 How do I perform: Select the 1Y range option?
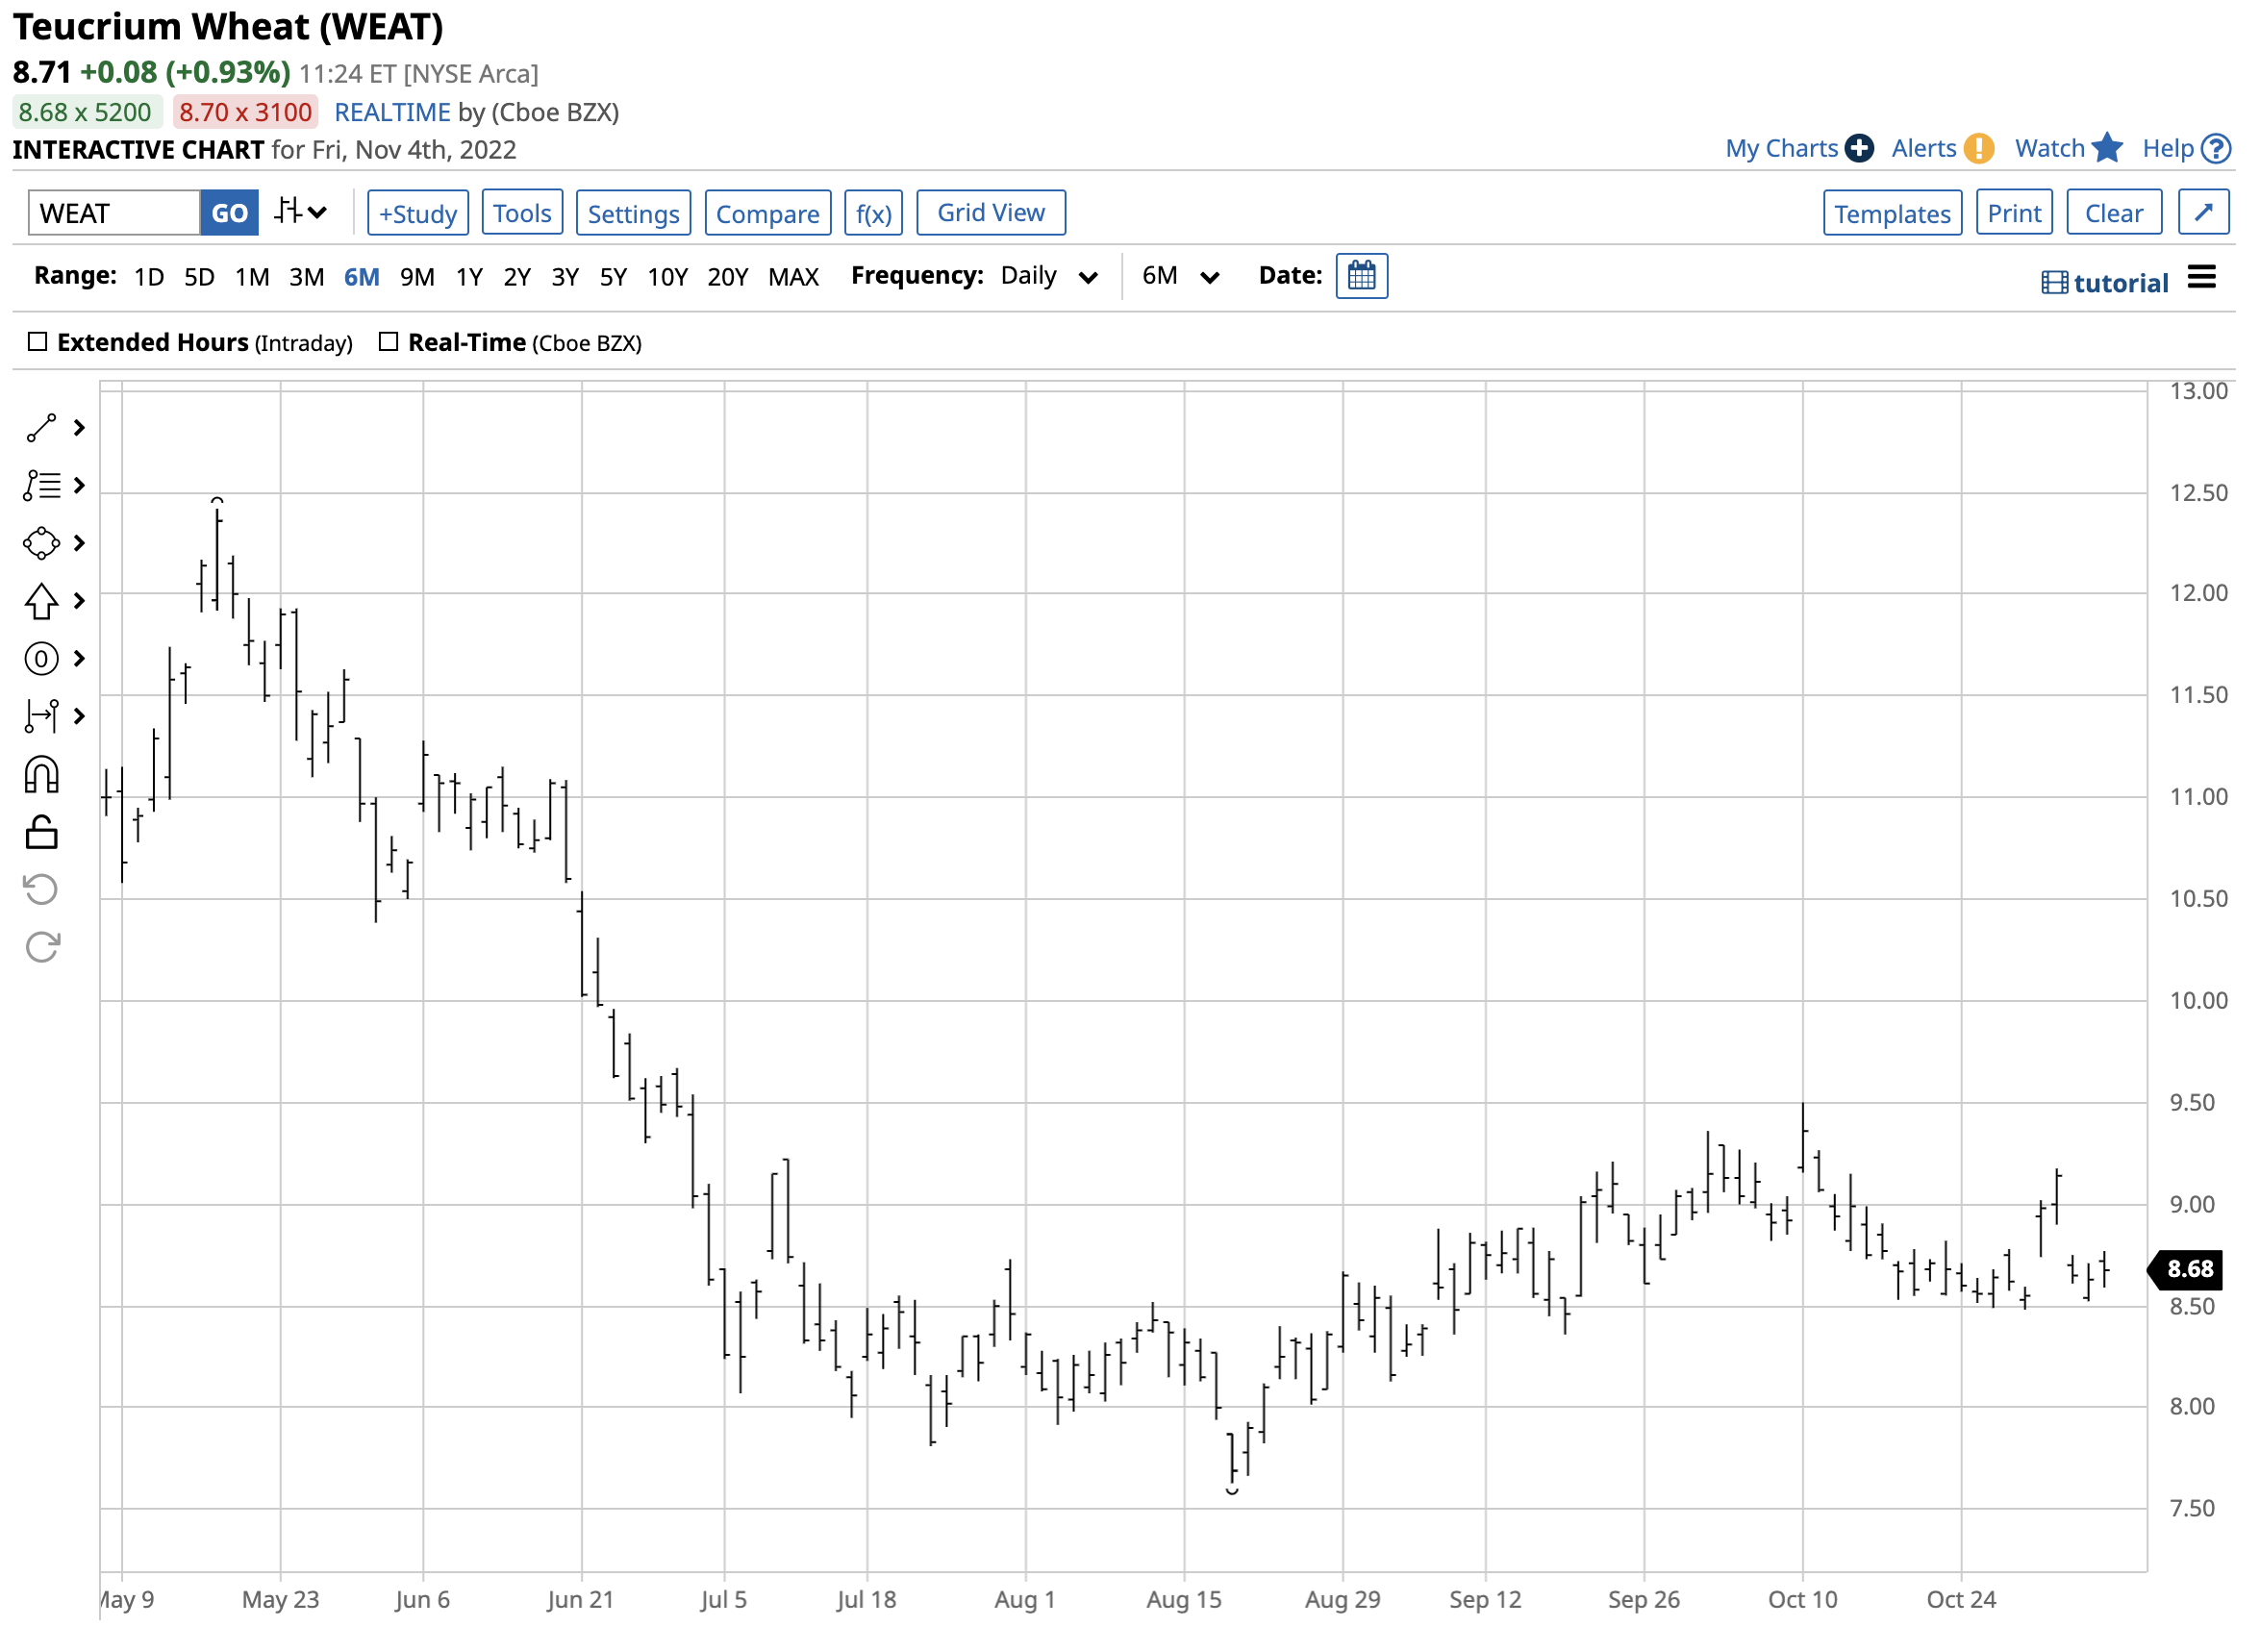click(469, 277)
